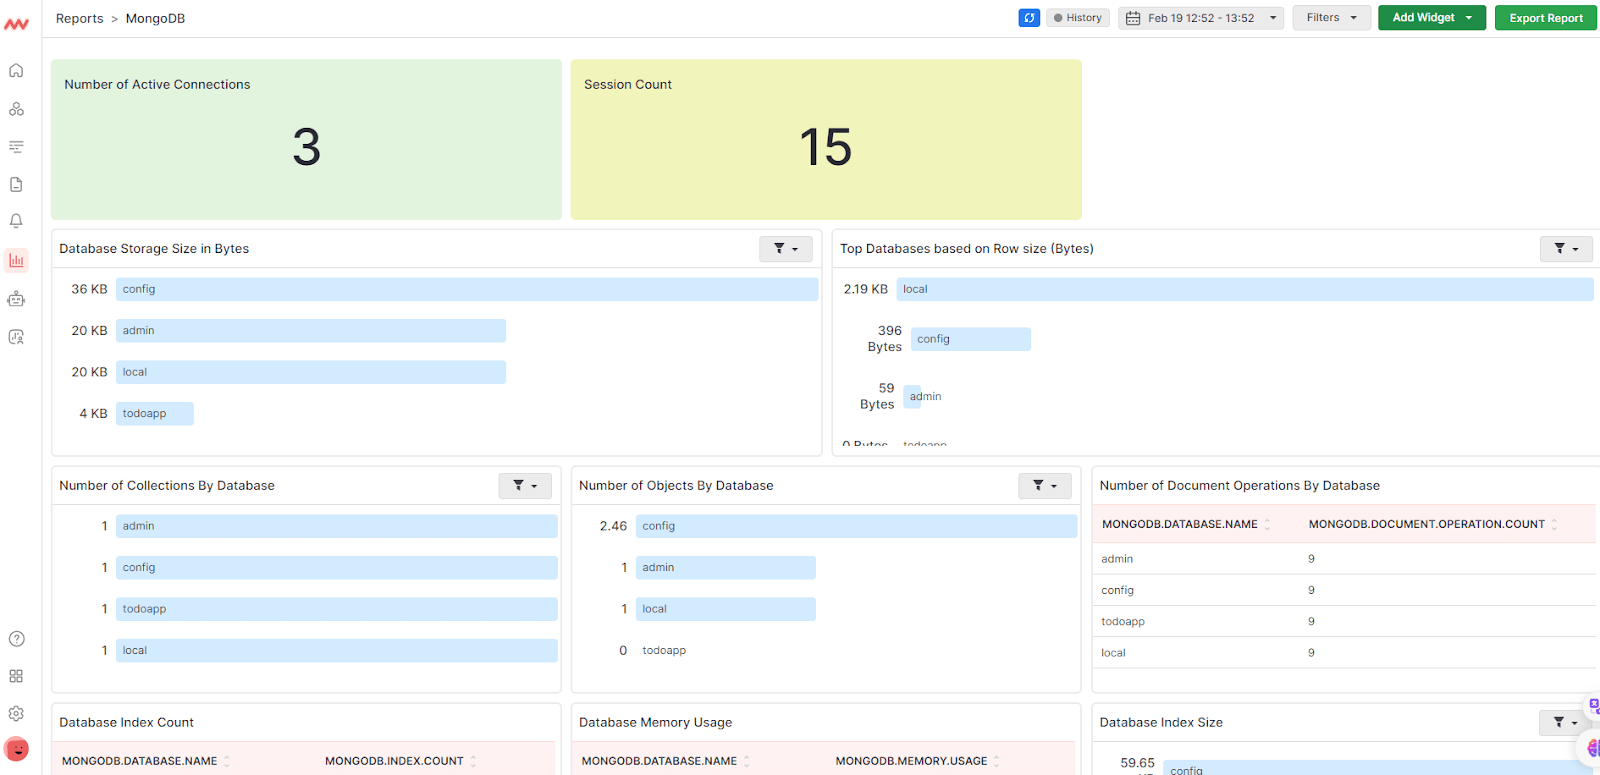The image size is (1600, 775).
Task: Click the MongoDB breadcrumb text
Action: coord(155,19)
